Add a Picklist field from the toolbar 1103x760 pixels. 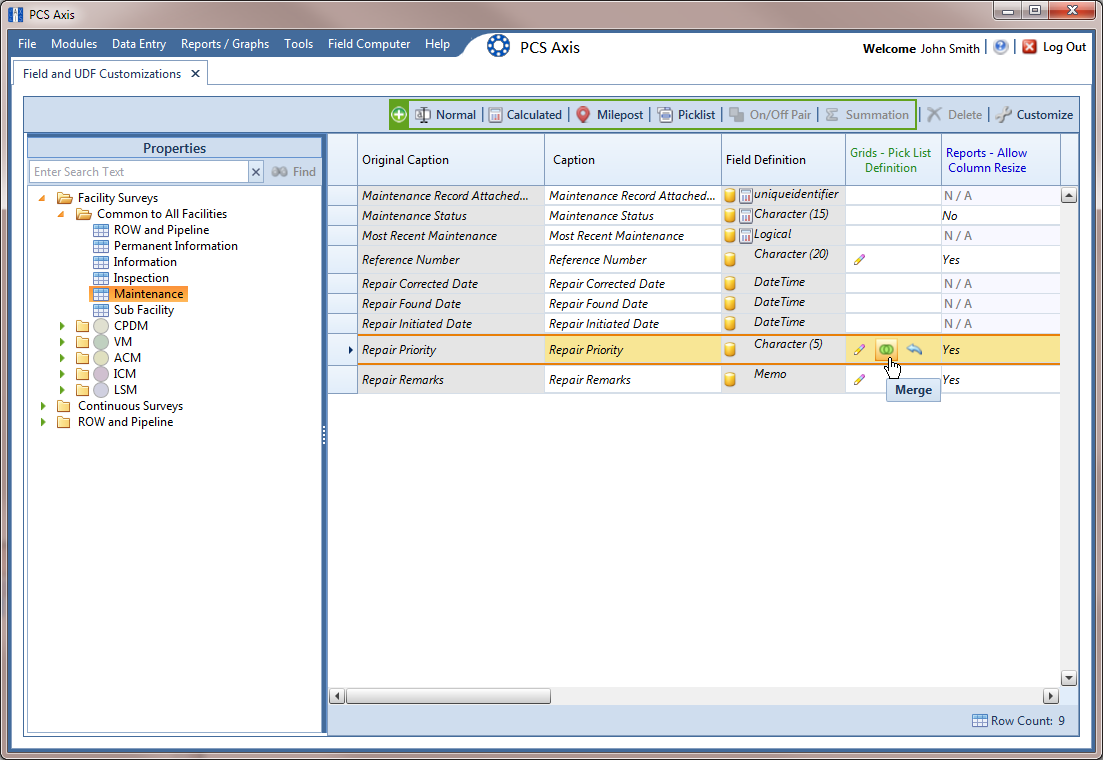687,115
